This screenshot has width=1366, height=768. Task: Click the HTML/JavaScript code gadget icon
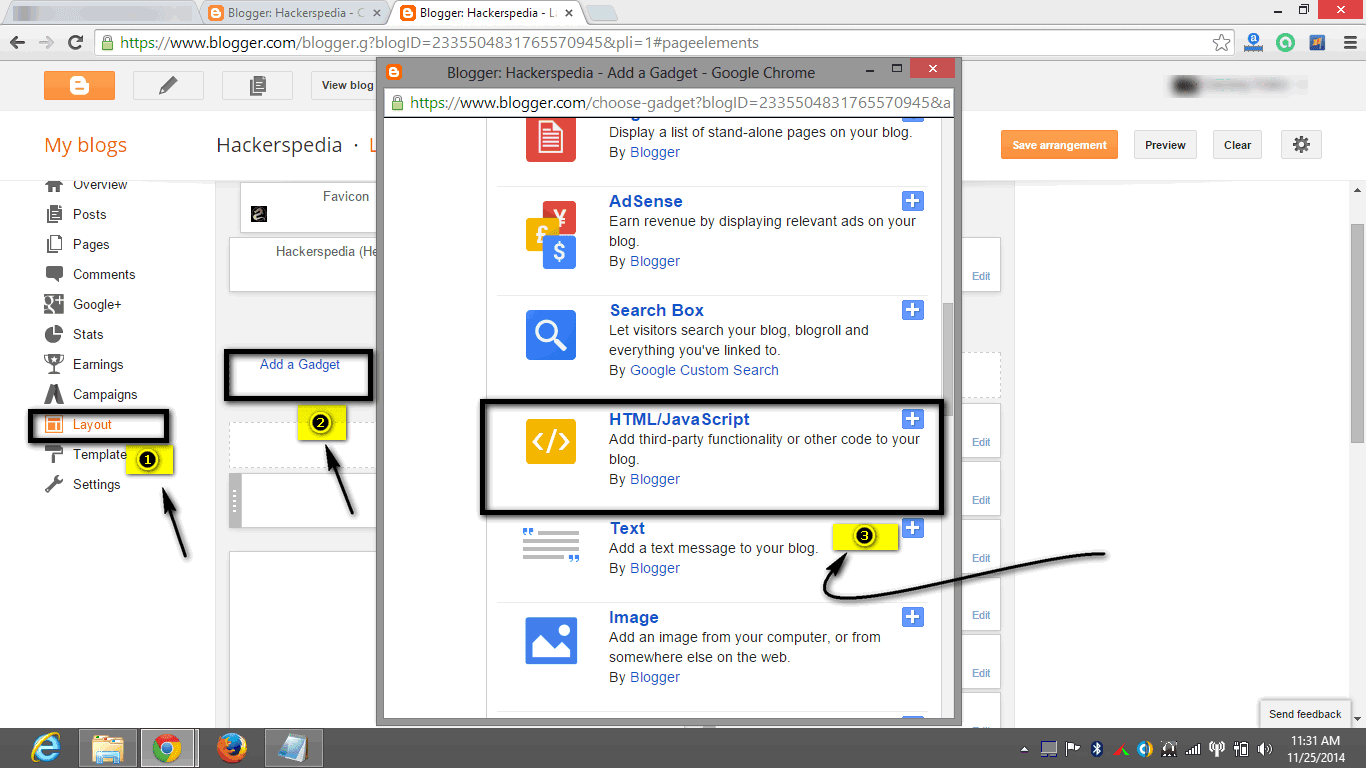(x=551, y=442)
